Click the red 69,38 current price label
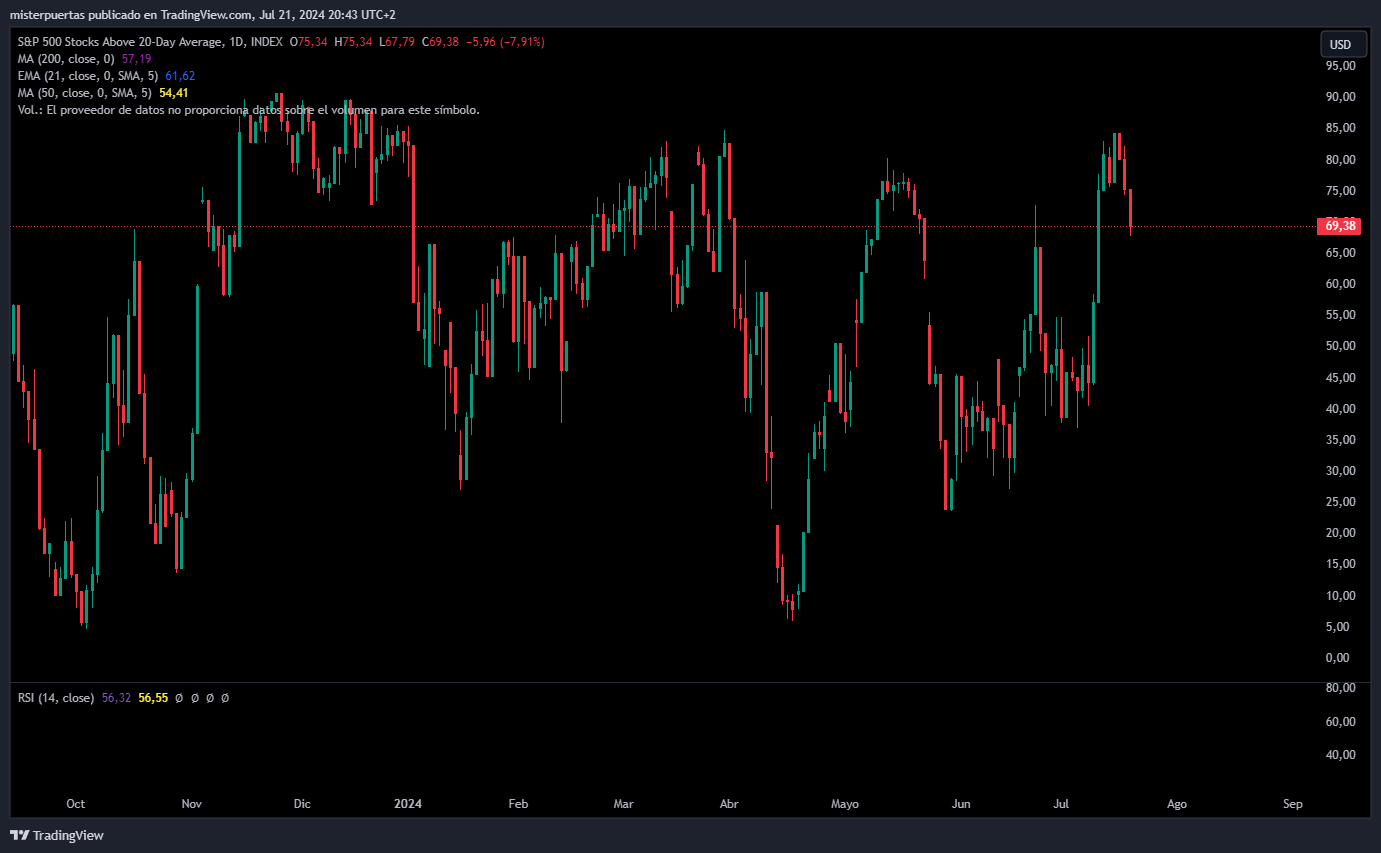 (x=1340, y=226)
